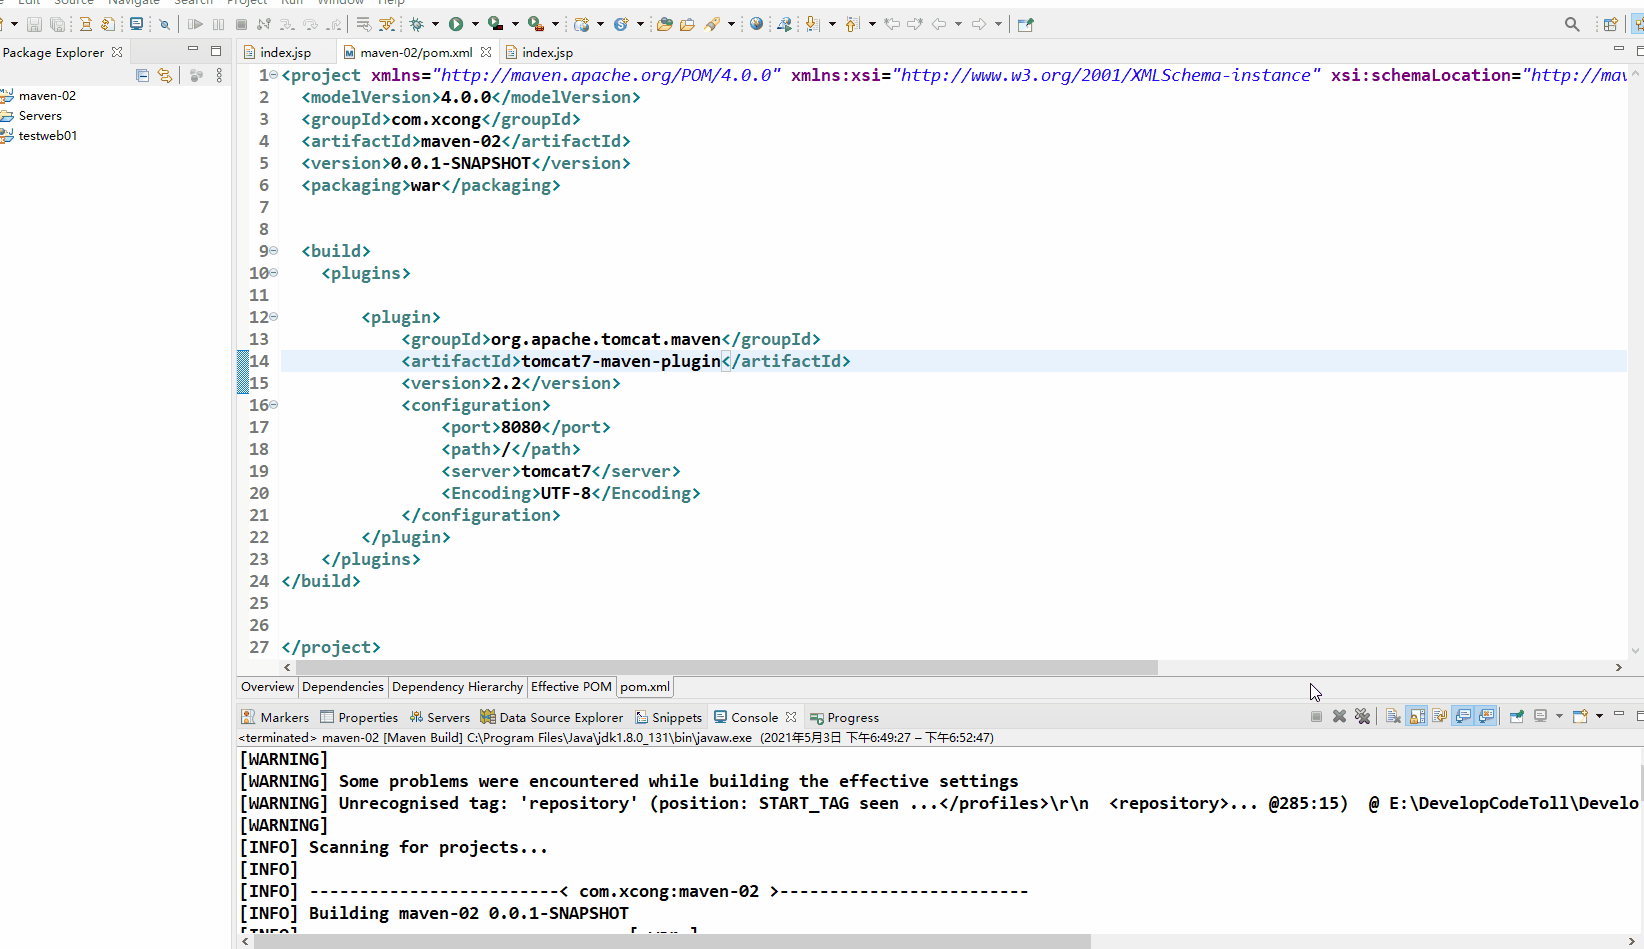Switch to the Servers view tab
1644x949 pixels.
point(439,717)
